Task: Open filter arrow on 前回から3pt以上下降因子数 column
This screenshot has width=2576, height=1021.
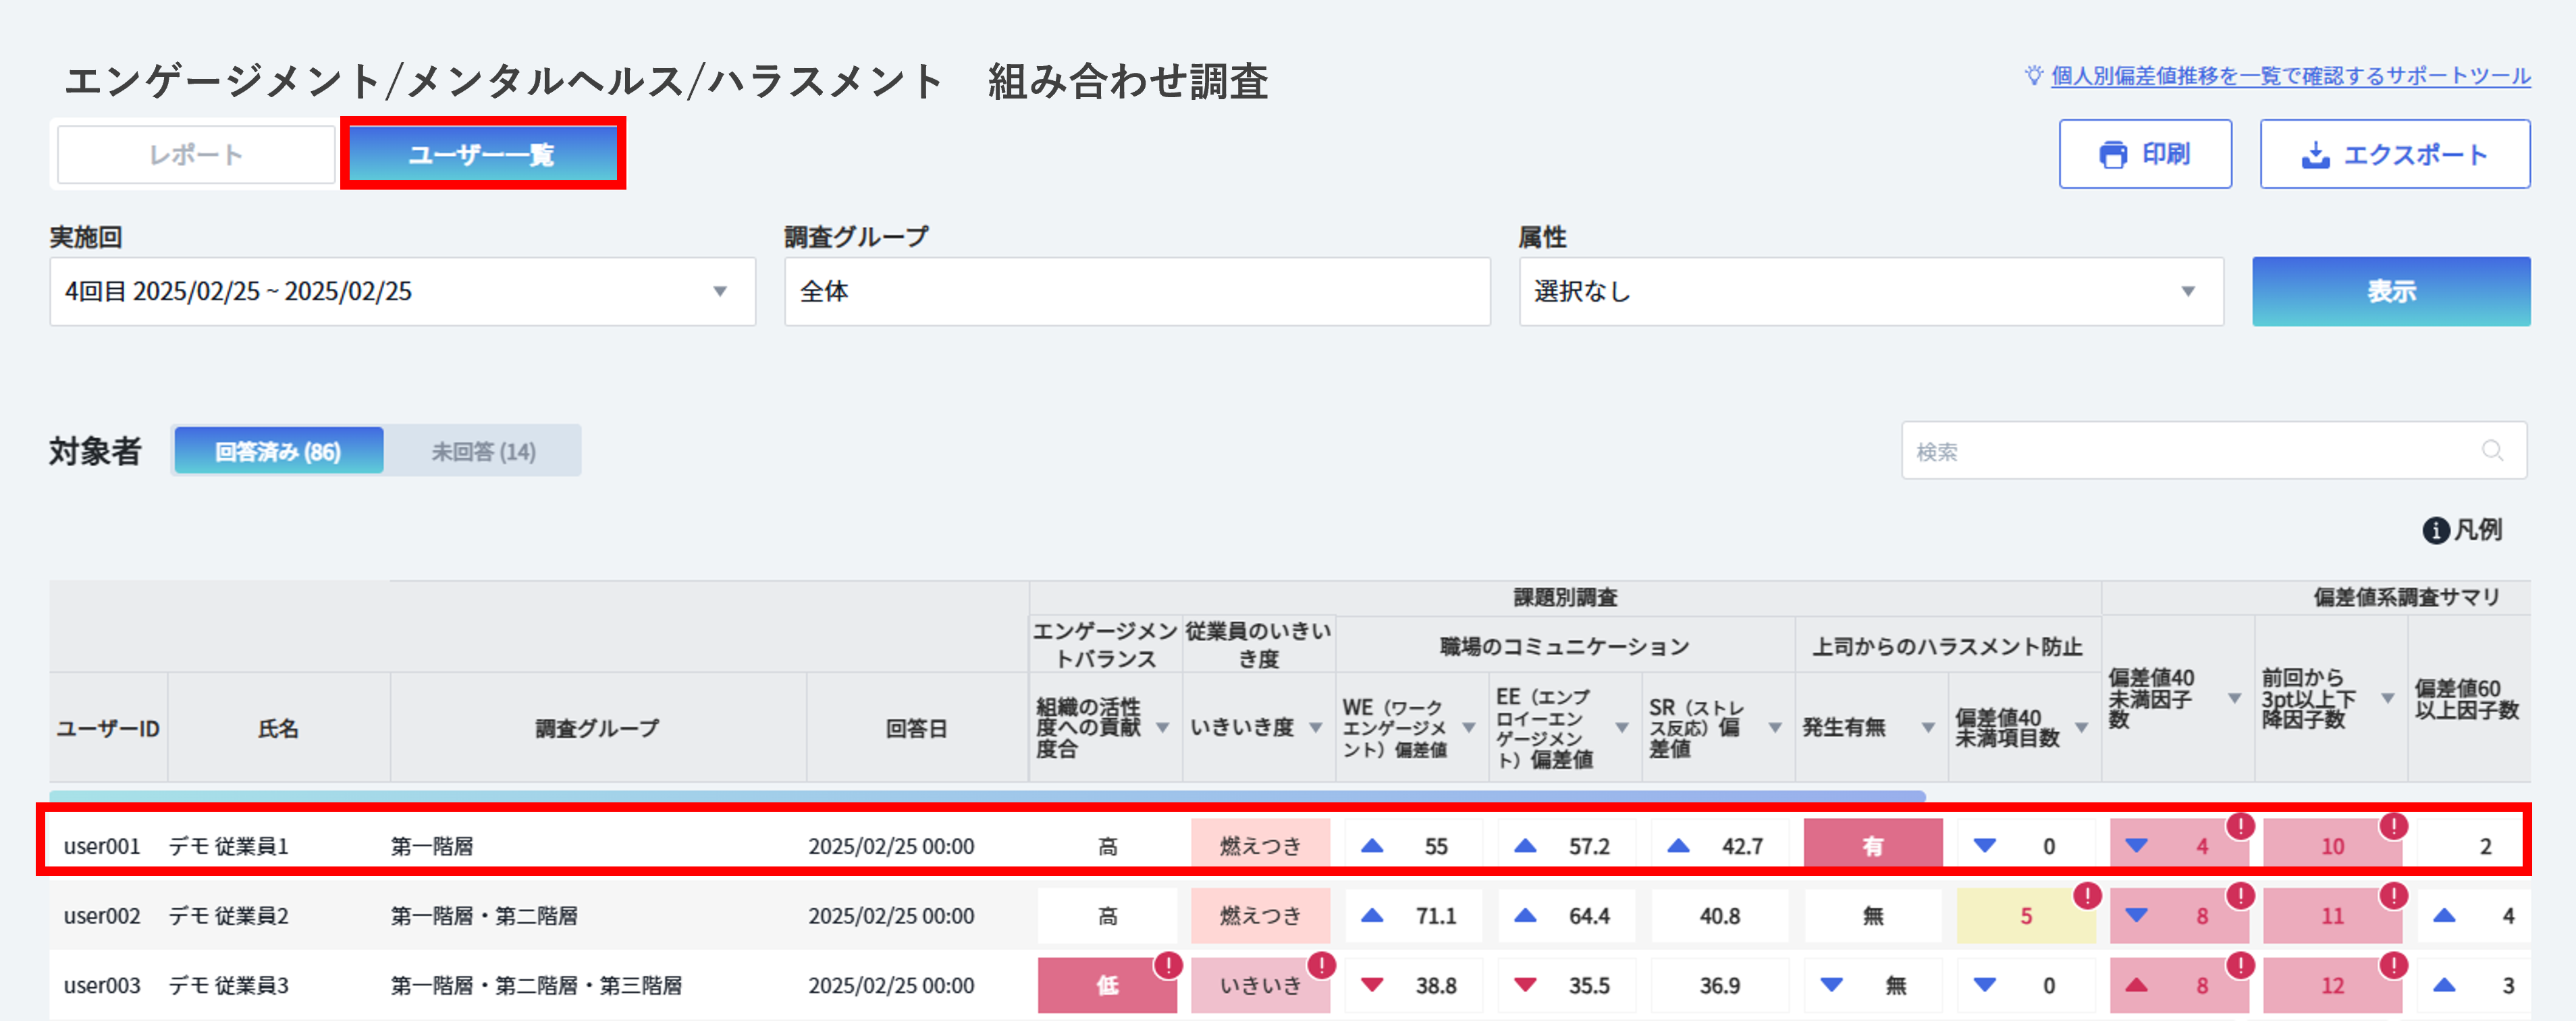Action: (x=2387, y=698)
